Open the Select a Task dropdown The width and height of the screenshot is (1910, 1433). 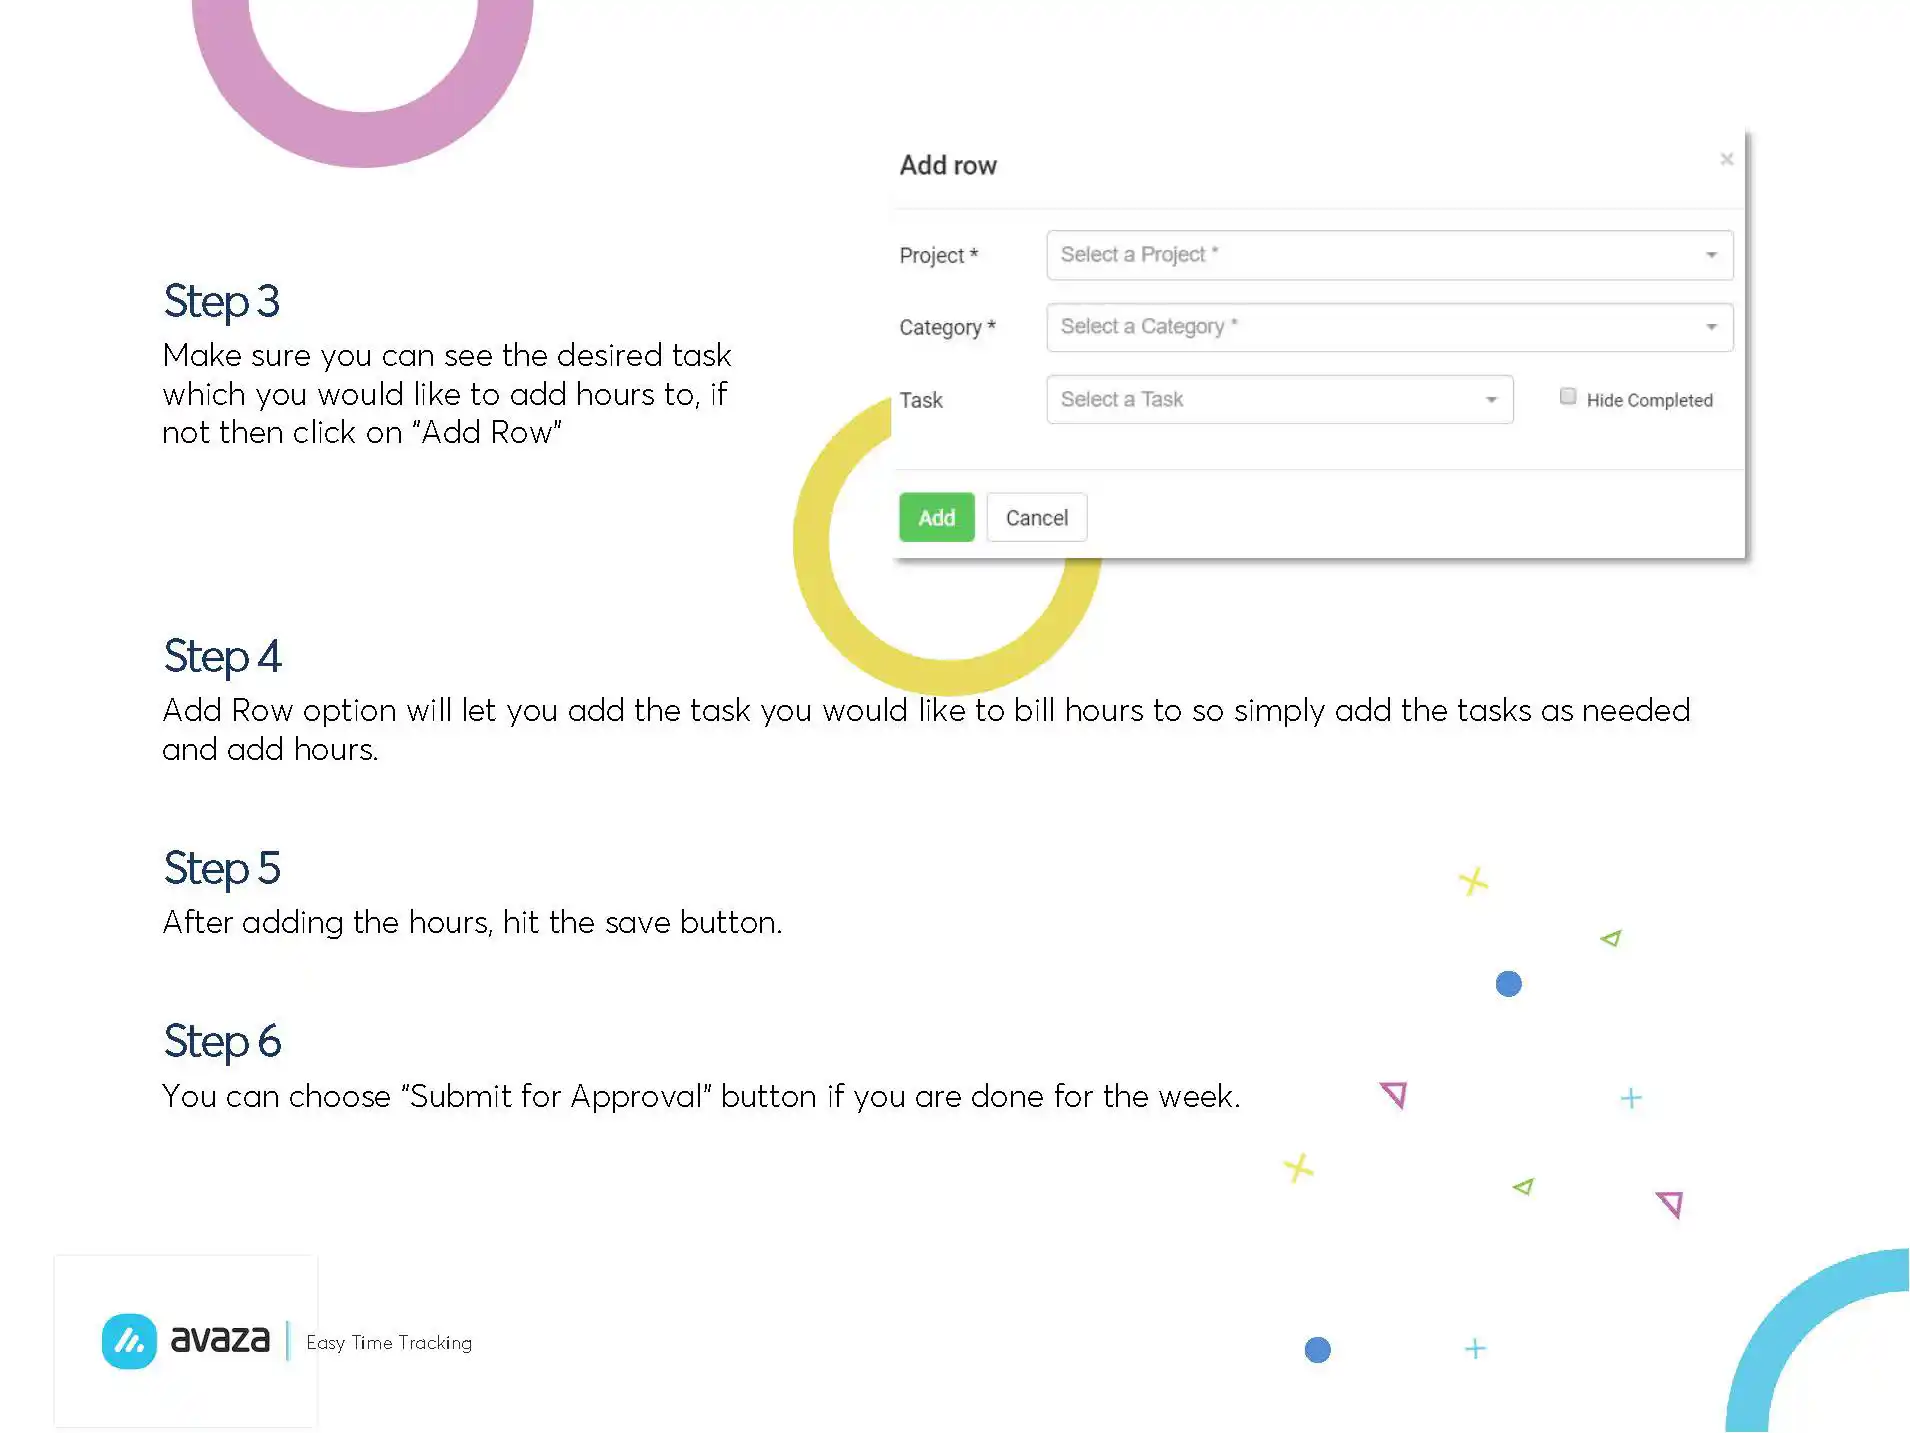tap(1278, 400)
